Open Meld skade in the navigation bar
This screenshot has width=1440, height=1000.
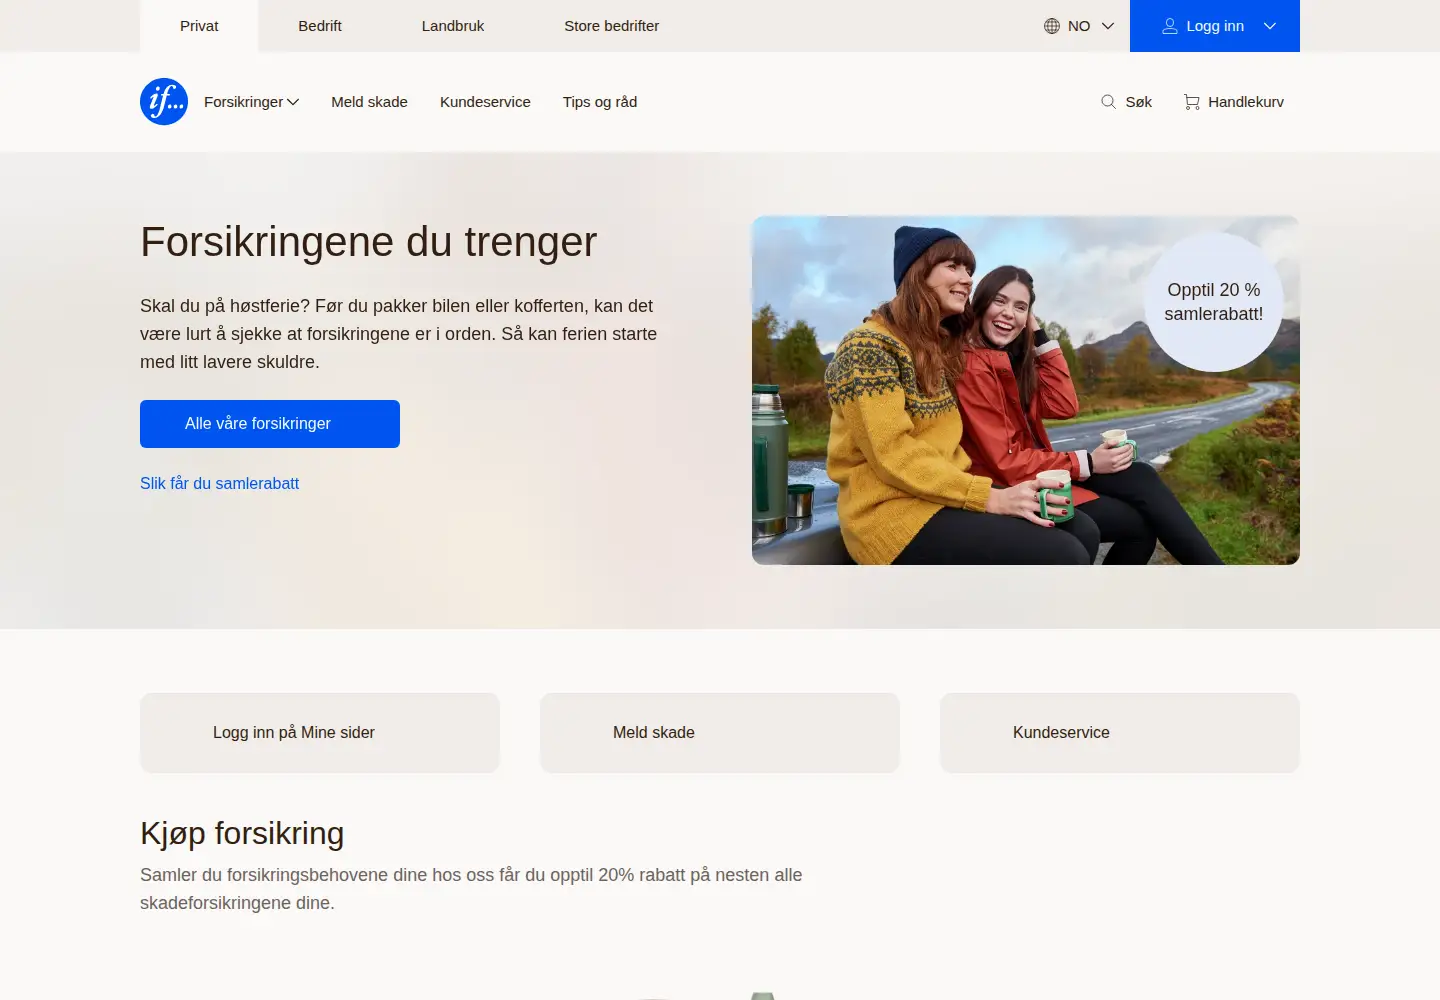370,102
